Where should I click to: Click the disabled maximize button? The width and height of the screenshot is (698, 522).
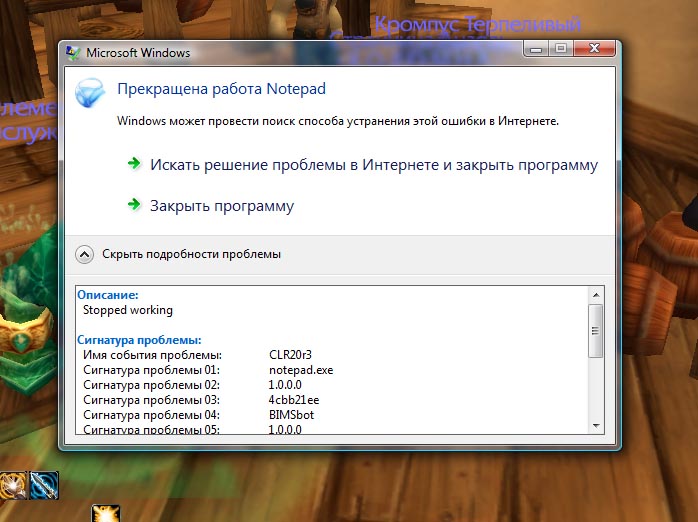tap(561, 49)
